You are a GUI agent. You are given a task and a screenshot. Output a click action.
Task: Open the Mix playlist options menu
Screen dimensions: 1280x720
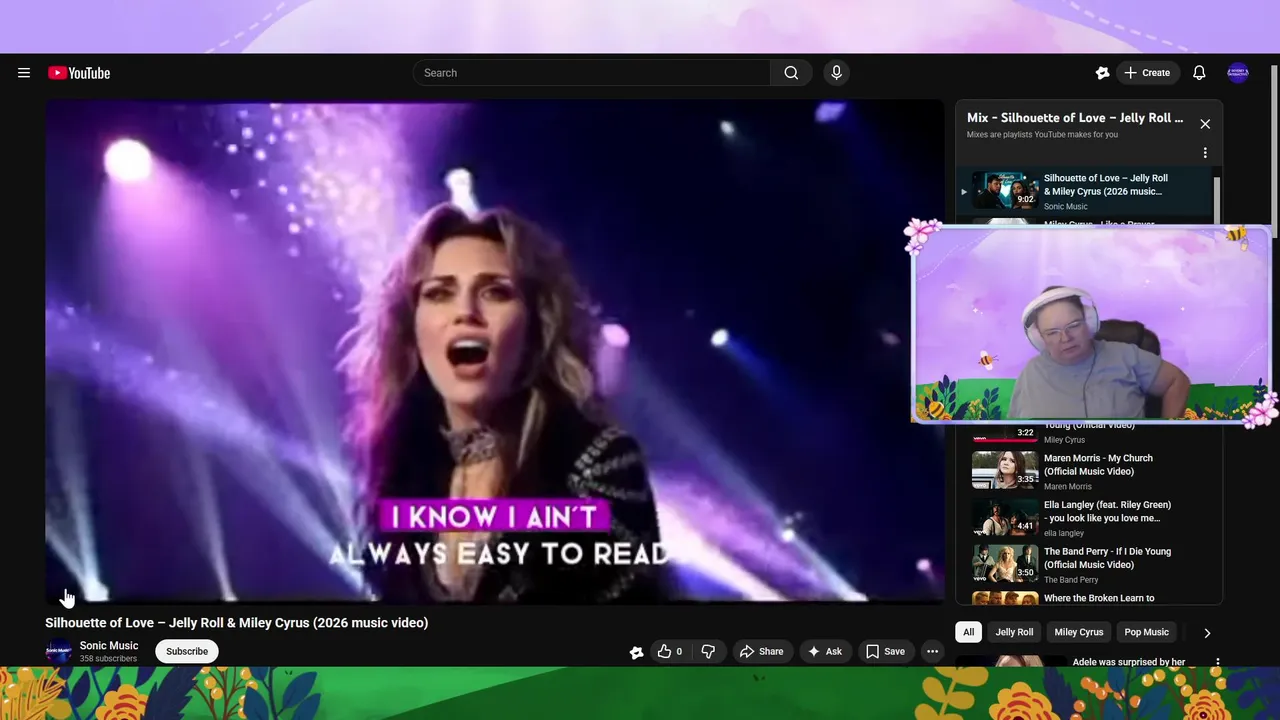pyautogui.click(x=1205, y=153)
